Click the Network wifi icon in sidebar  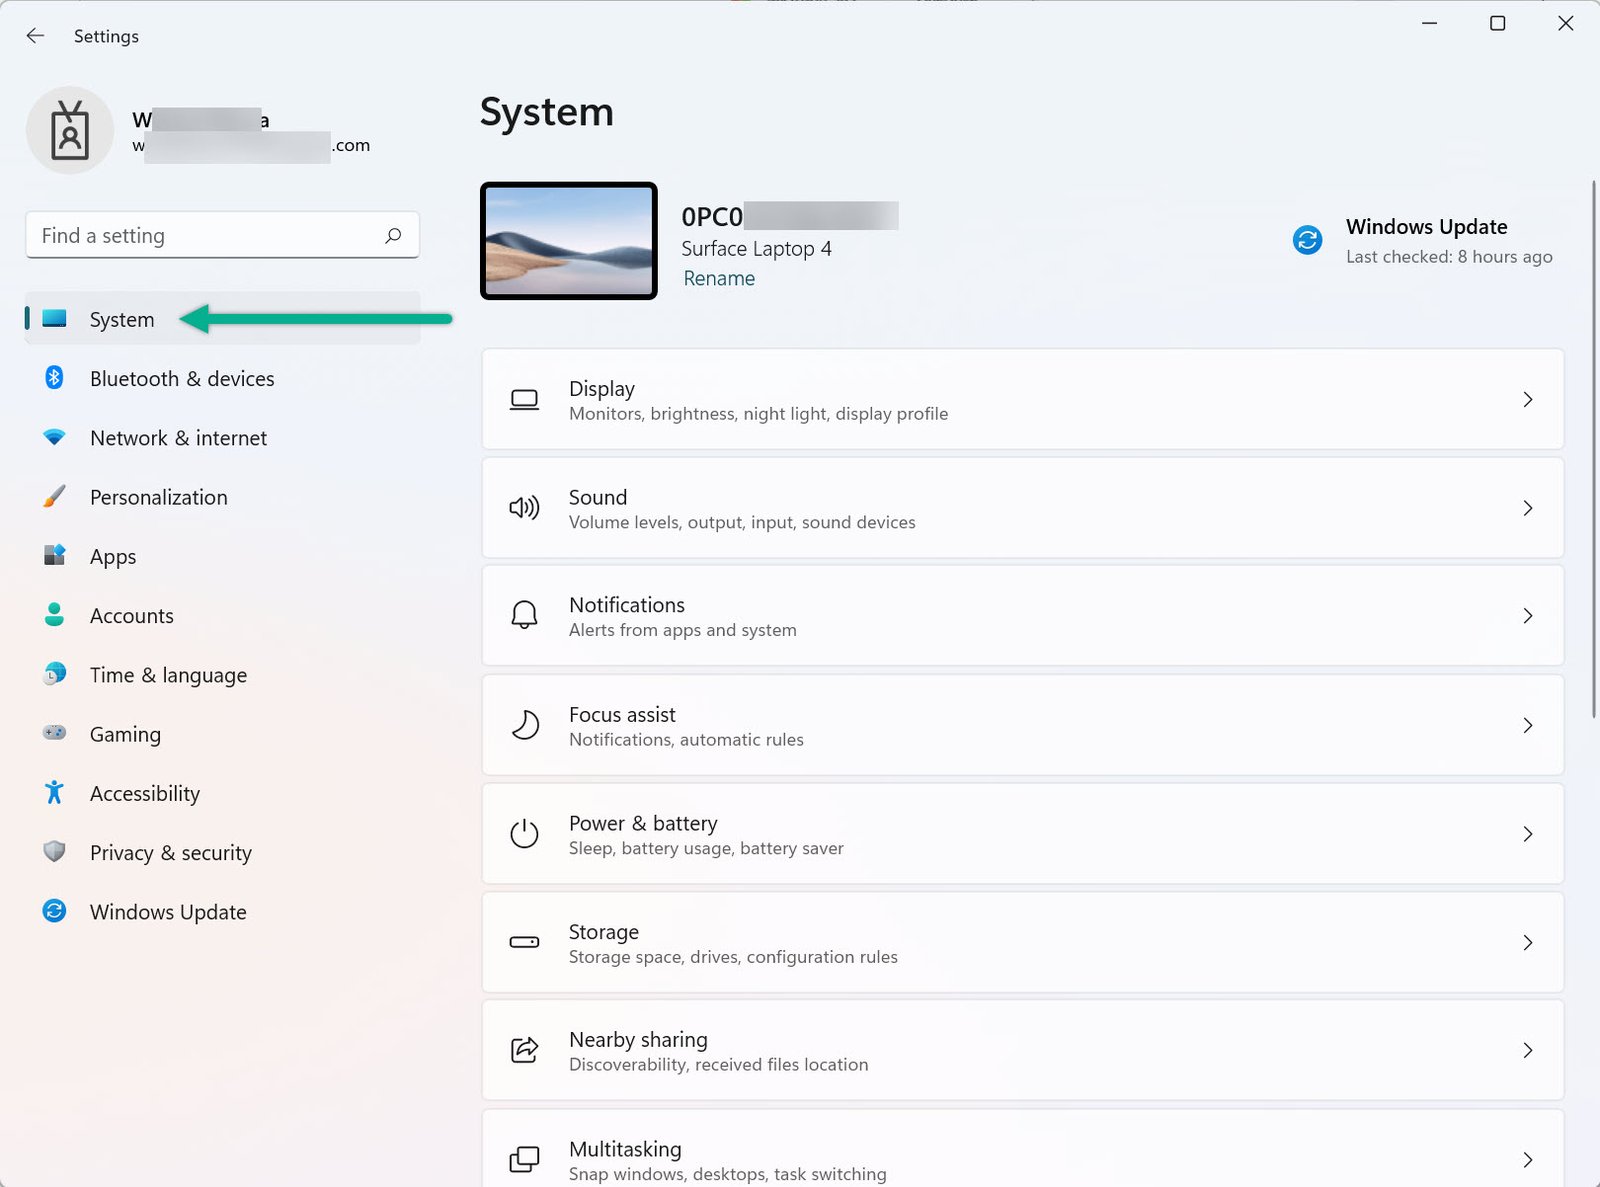coord(54,437)
